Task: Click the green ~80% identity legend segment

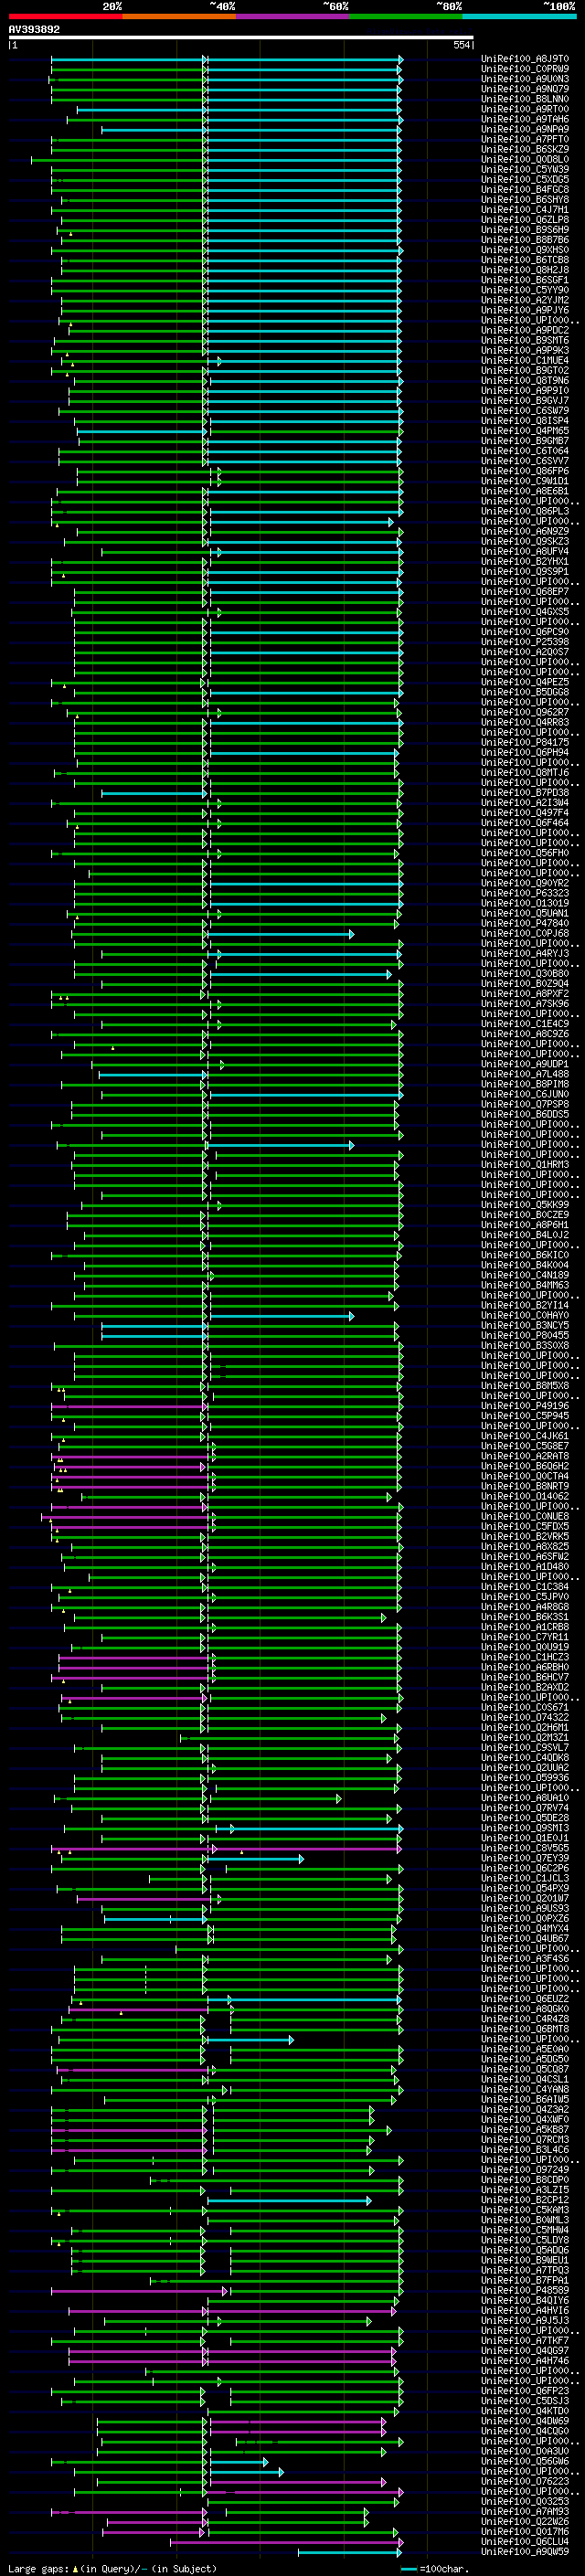Action: click(x=406, y=17)
